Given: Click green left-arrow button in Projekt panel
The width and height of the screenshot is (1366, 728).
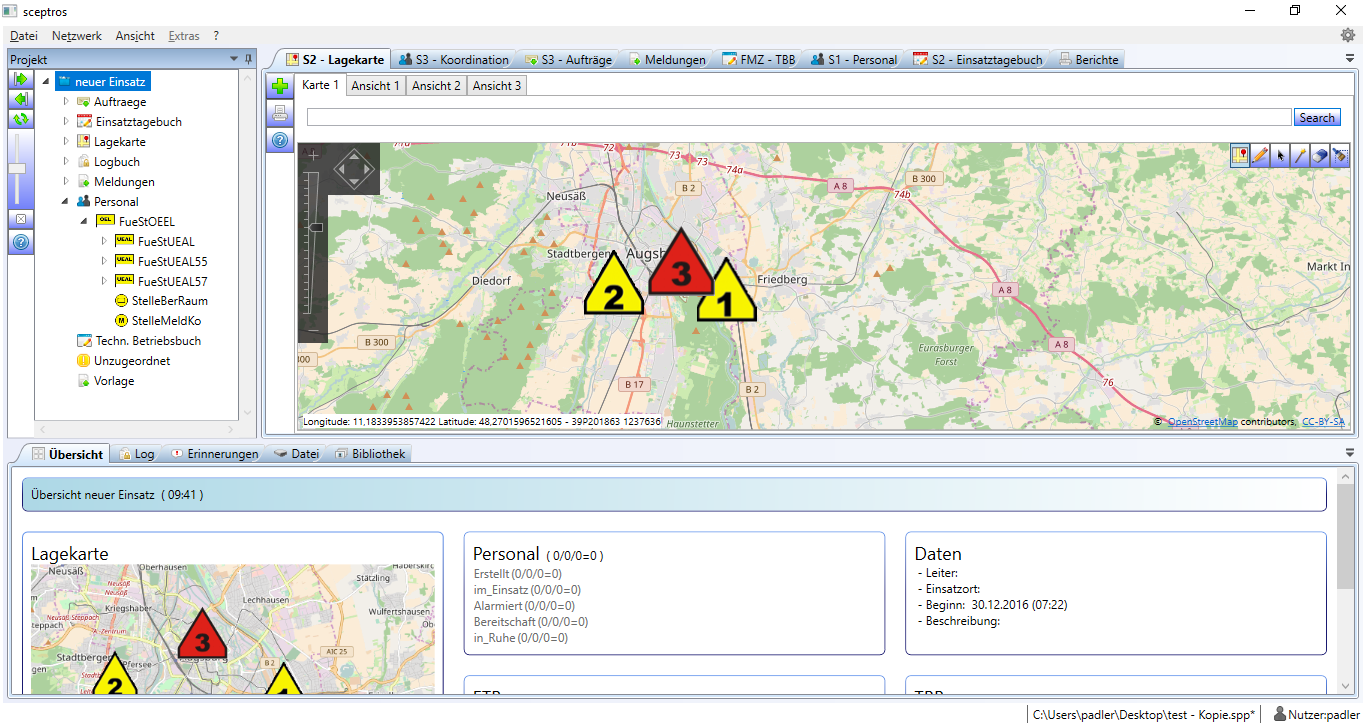Looking at the screenshot, I should click(x=20, y=99).
